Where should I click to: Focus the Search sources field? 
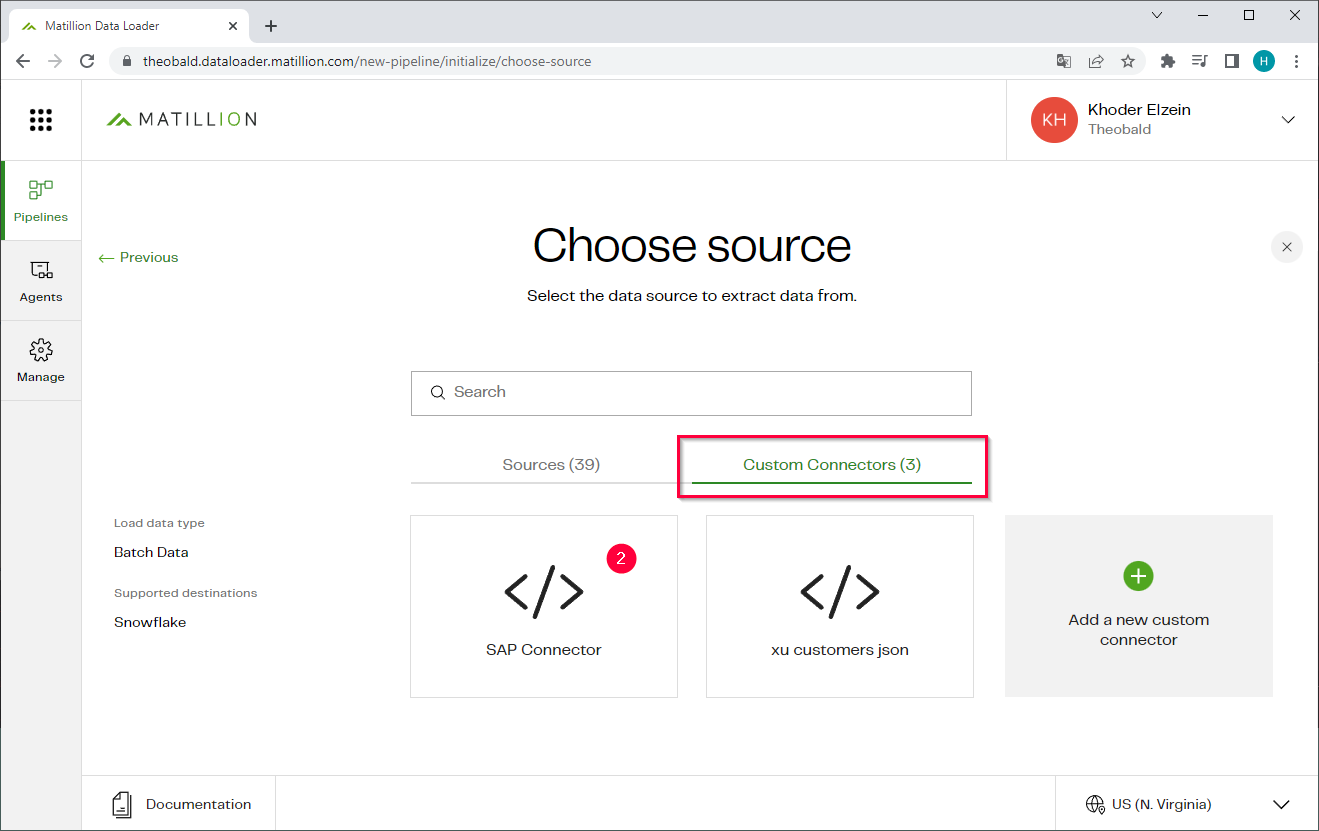tap(691, 393)
